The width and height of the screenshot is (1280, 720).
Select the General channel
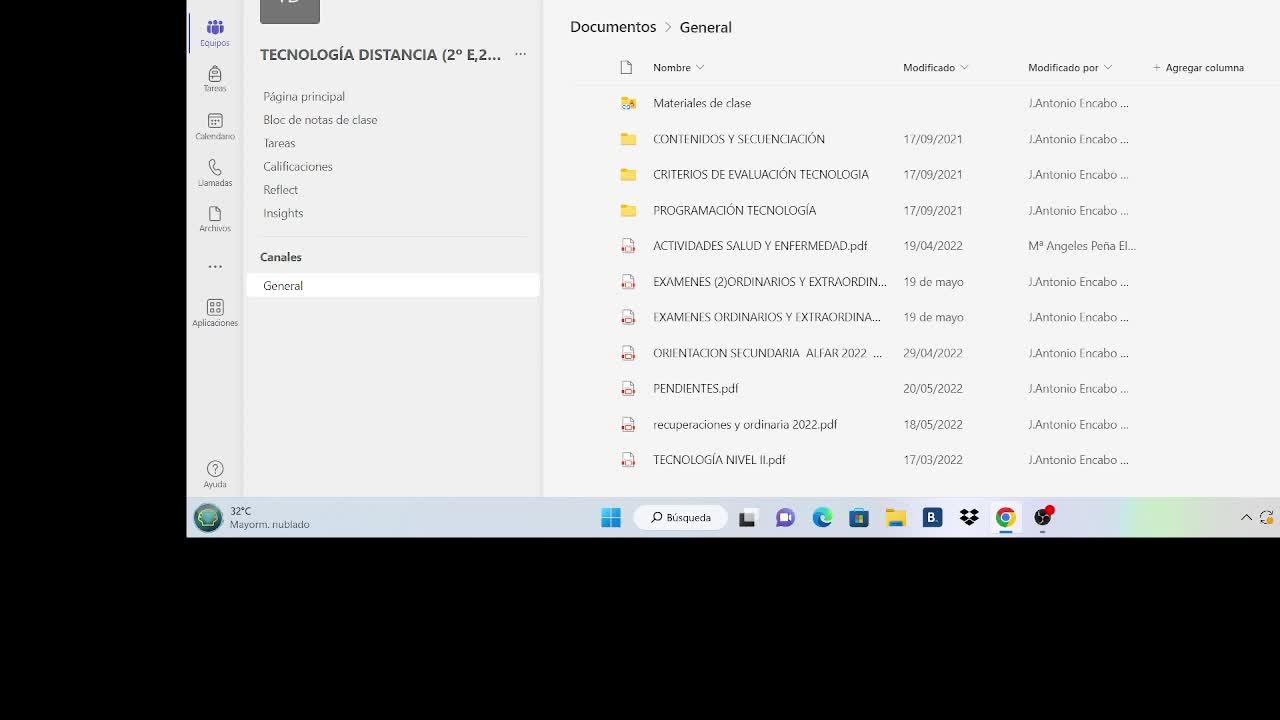pos(393,285)
